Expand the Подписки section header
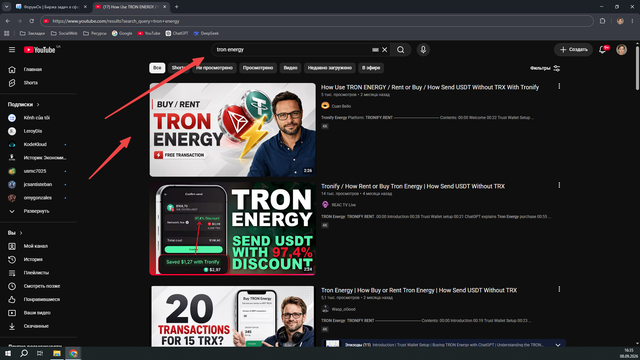This screenshot has height=360, width=640. point(23,104)
